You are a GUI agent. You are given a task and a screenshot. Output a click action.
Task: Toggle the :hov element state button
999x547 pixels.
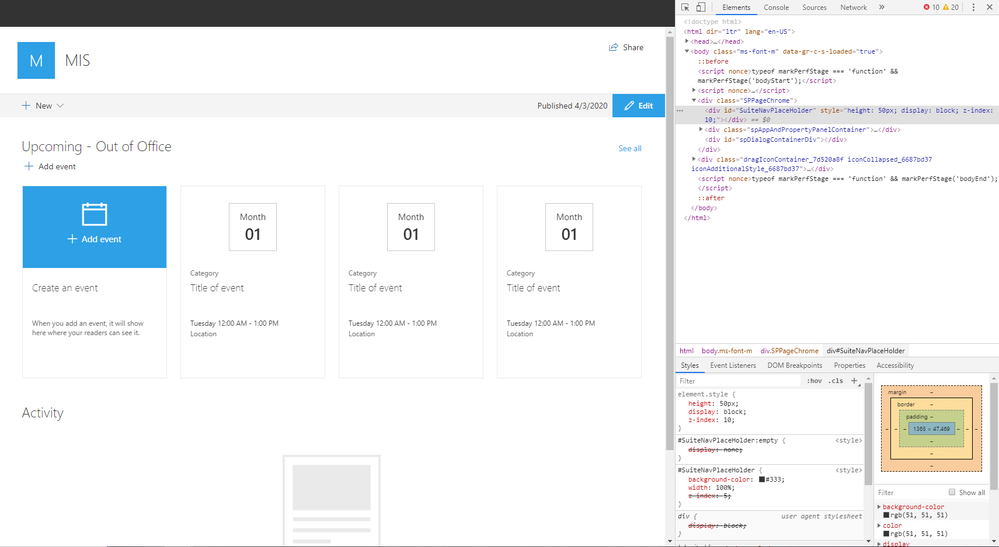pos(814,381)
